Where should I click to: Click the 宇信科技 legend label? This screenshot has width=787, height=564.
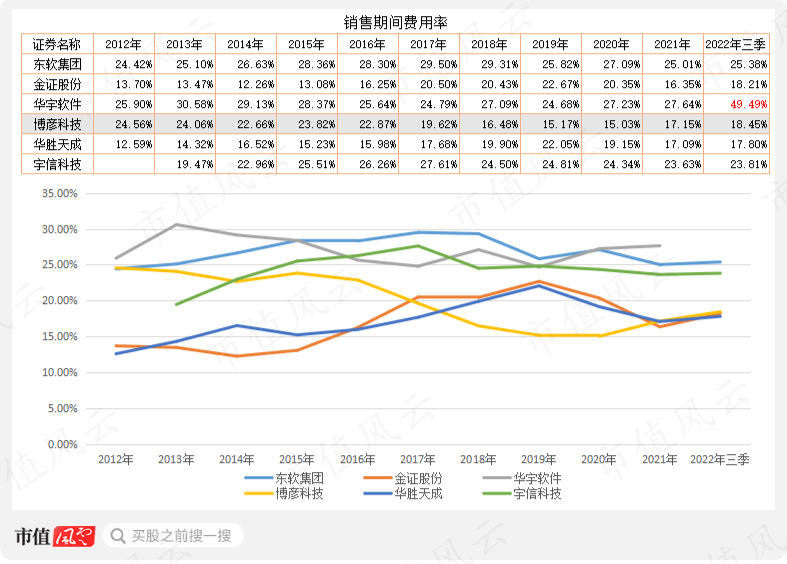point(537,494)
